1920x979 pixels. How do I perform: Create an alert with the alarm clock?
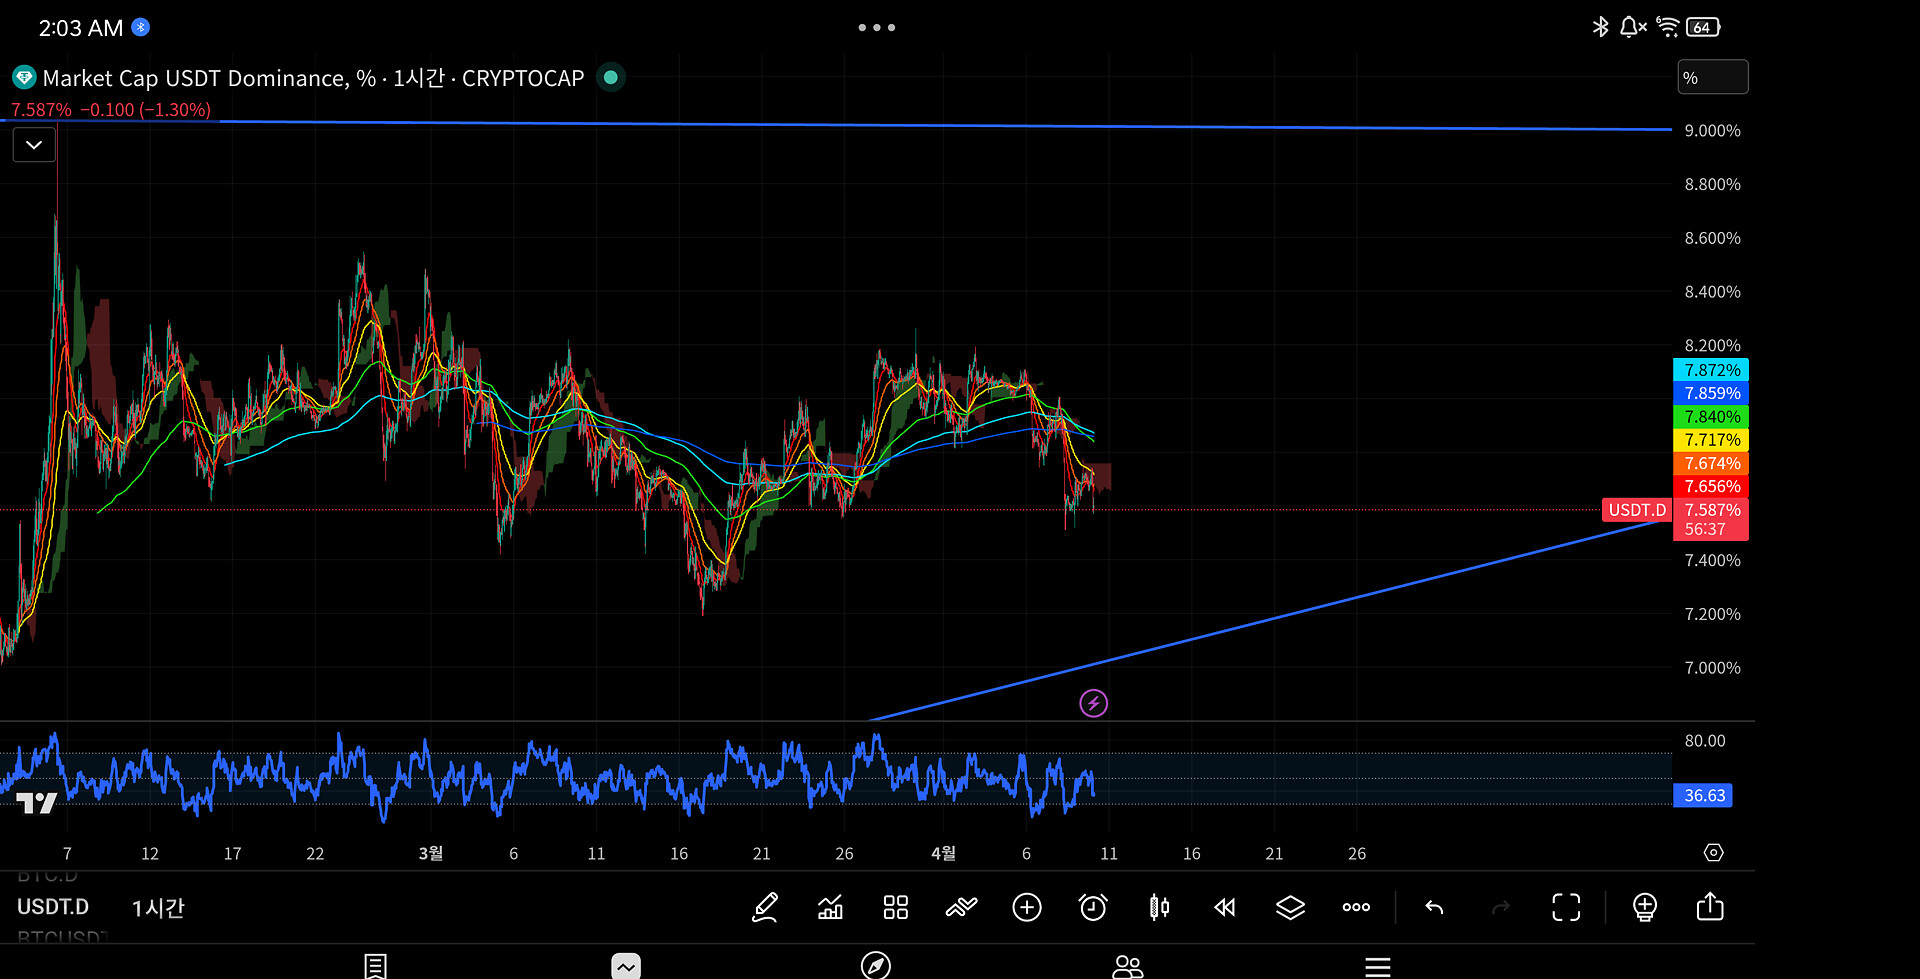coord(1093,907)
